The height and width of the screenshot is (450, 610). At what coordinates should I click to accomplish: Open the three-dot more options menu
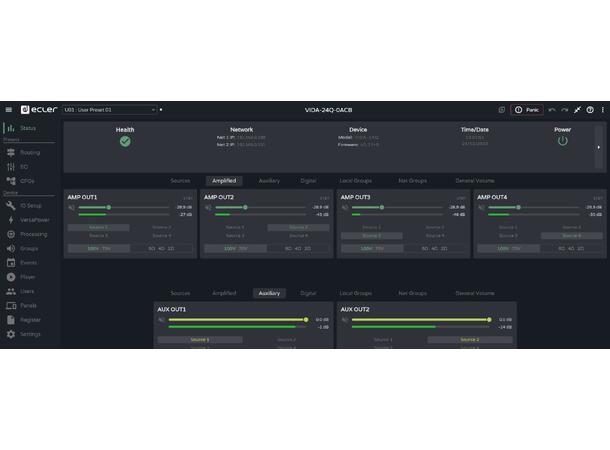click(x=603, y=110)
